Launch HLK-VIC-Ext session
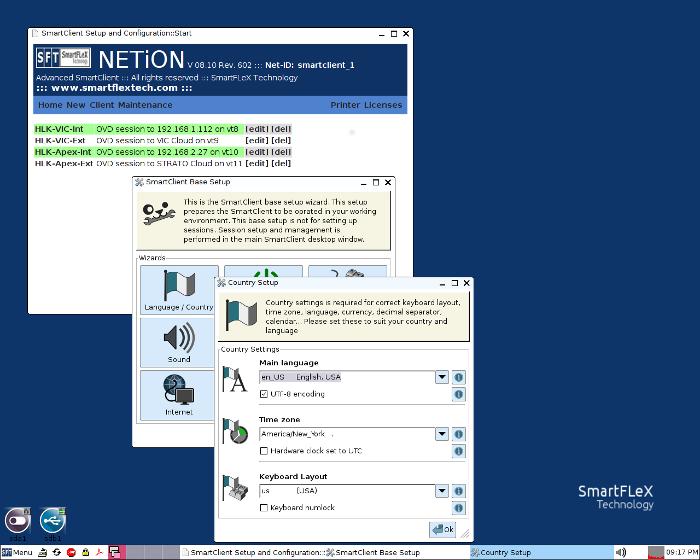 pyautogui.click(x=60, y=140)
